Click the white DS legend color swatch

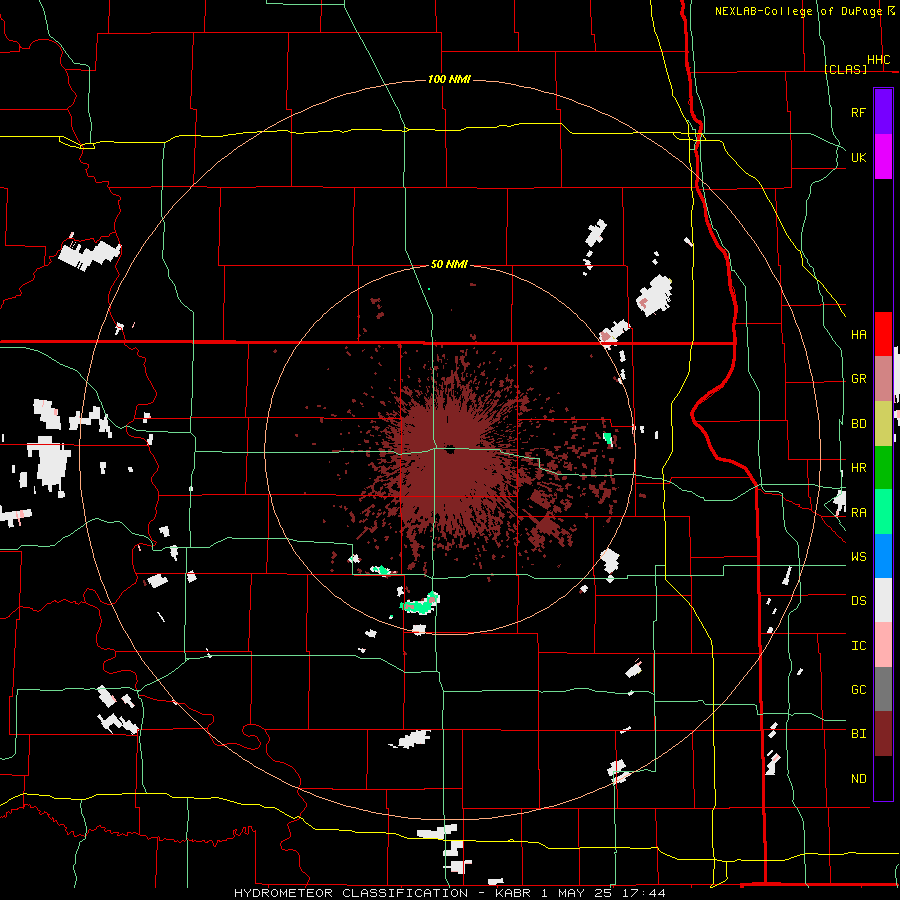[883, 600]
